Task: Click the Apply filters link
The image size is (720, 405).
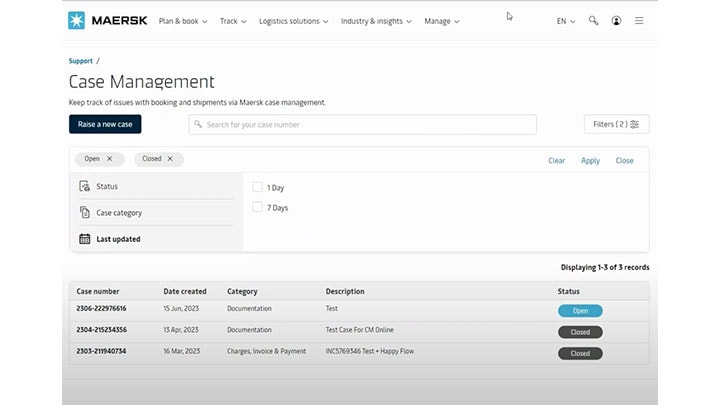Action: [x=590, y=160]
